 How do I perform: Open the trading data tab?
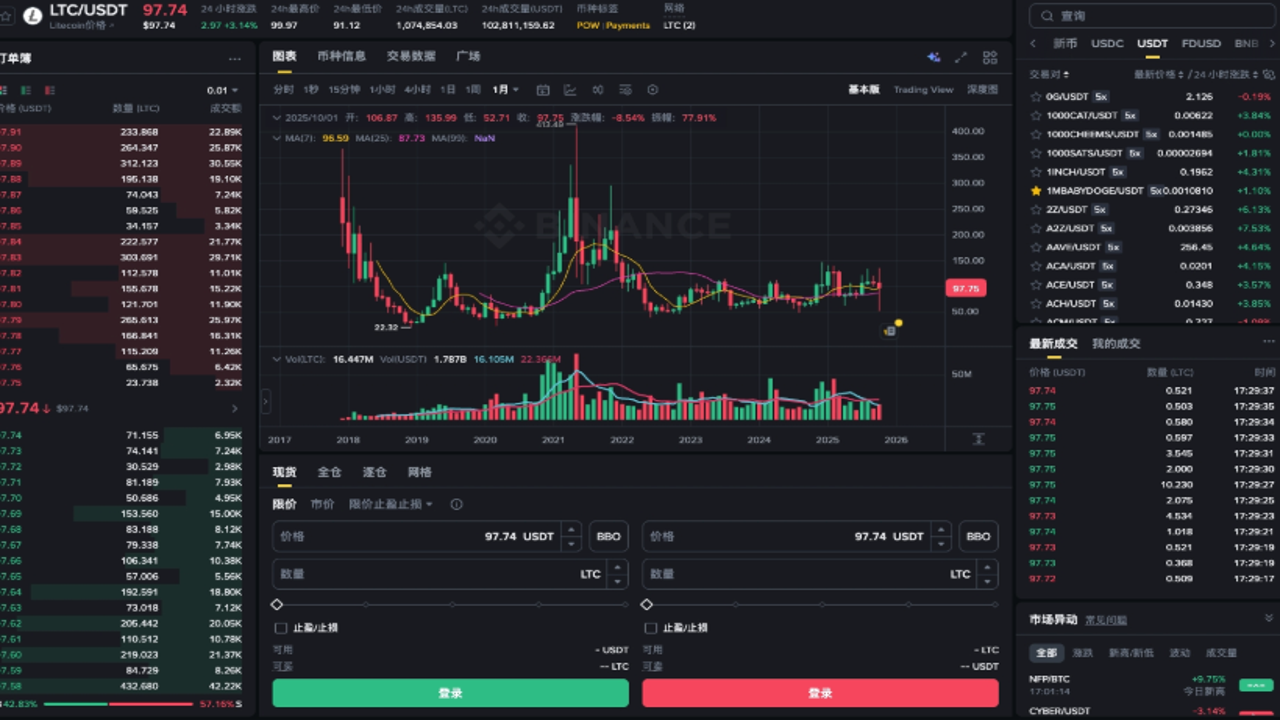click(411, 57)
